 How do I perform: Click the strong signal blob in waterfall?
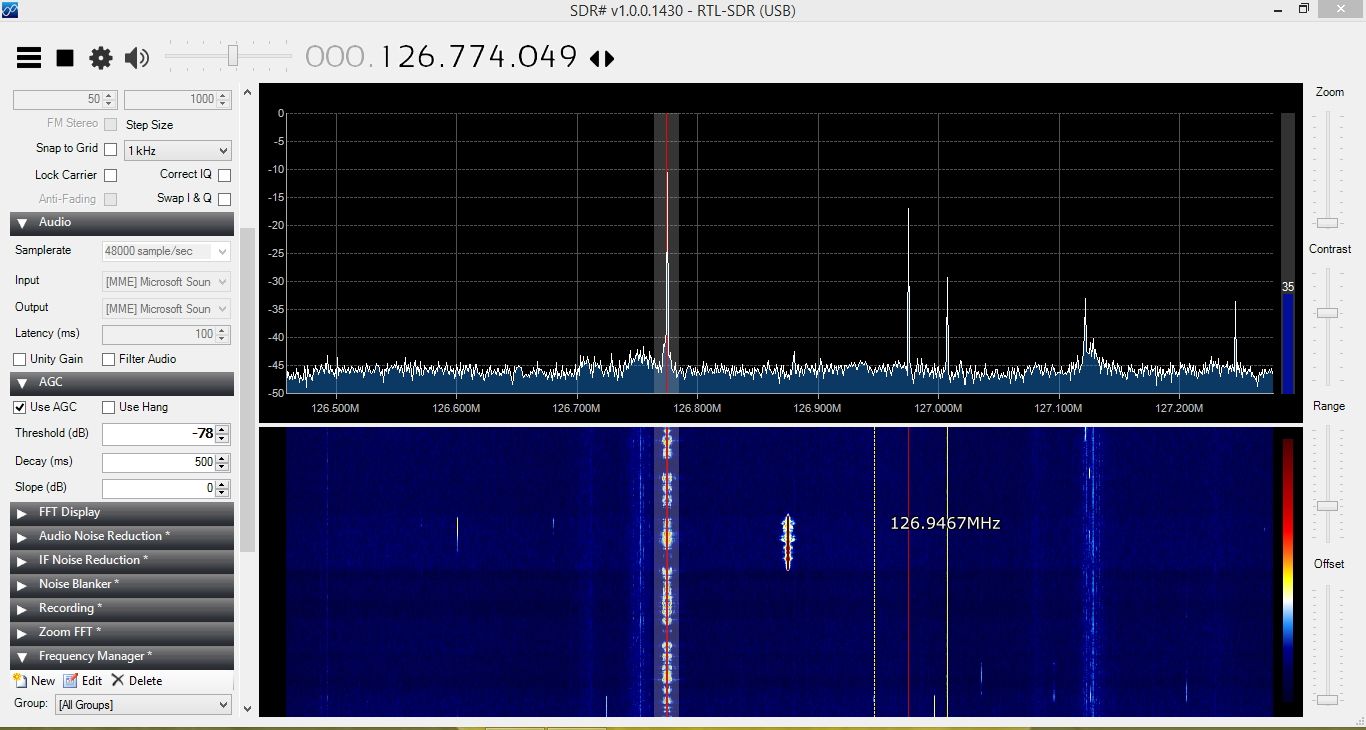(x=787, y=541)
